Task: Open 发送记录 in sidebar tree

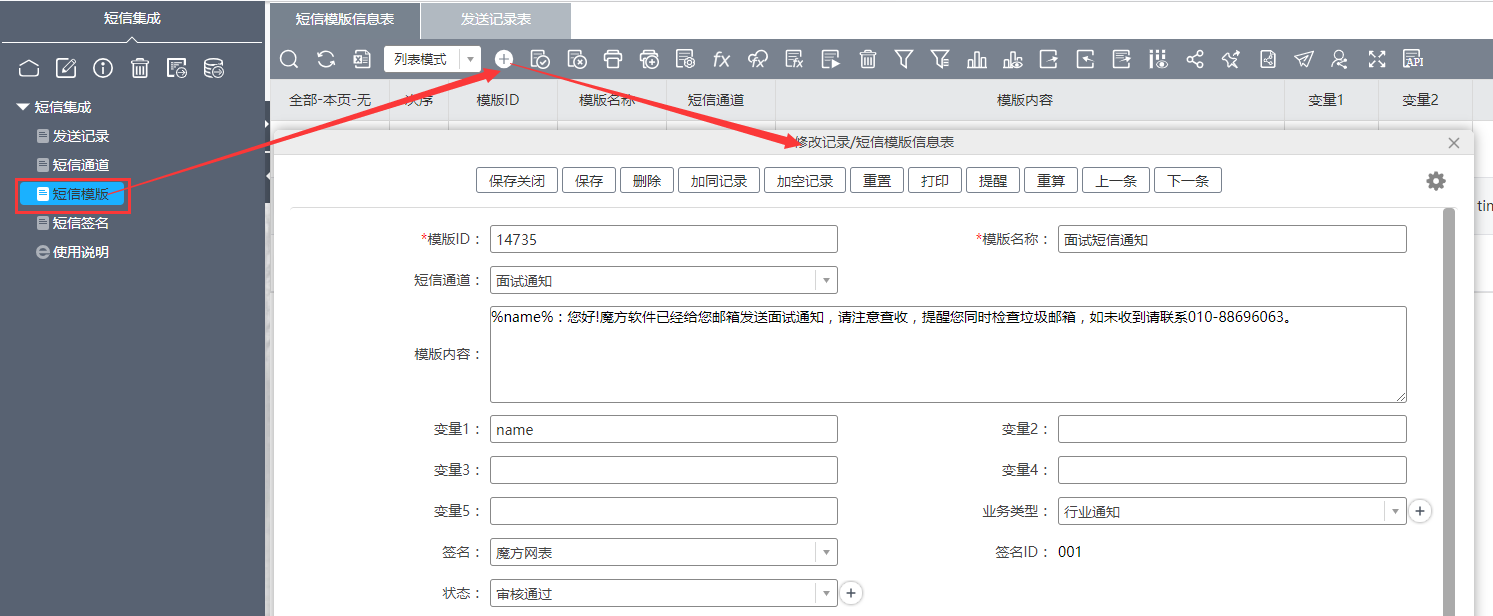Action: (x=81, y=136)
